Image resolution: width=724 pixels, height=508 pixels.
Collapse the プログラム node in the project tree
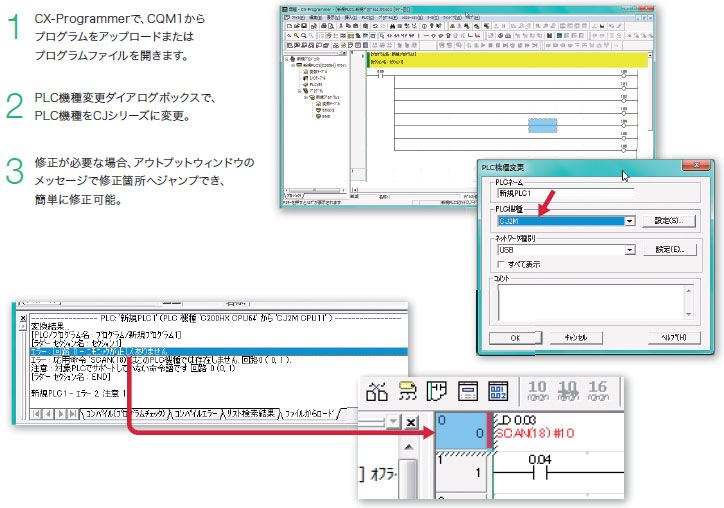pos(299,91)
